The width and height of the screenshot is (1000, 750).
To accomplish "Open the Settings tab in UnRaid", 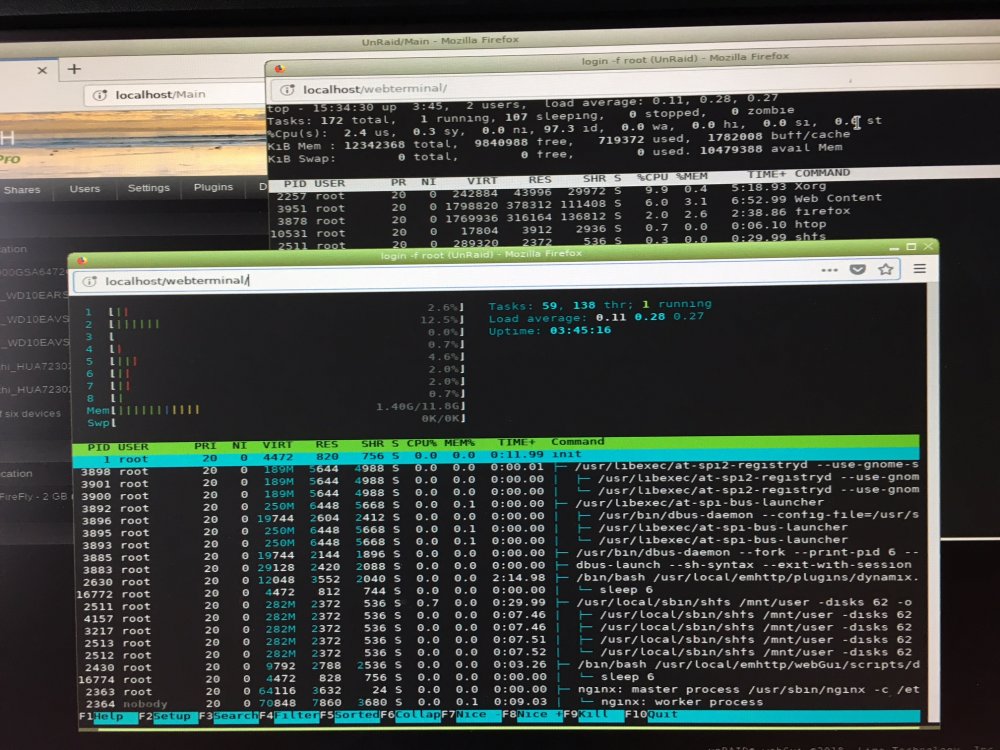I will (x=149, y=188).
